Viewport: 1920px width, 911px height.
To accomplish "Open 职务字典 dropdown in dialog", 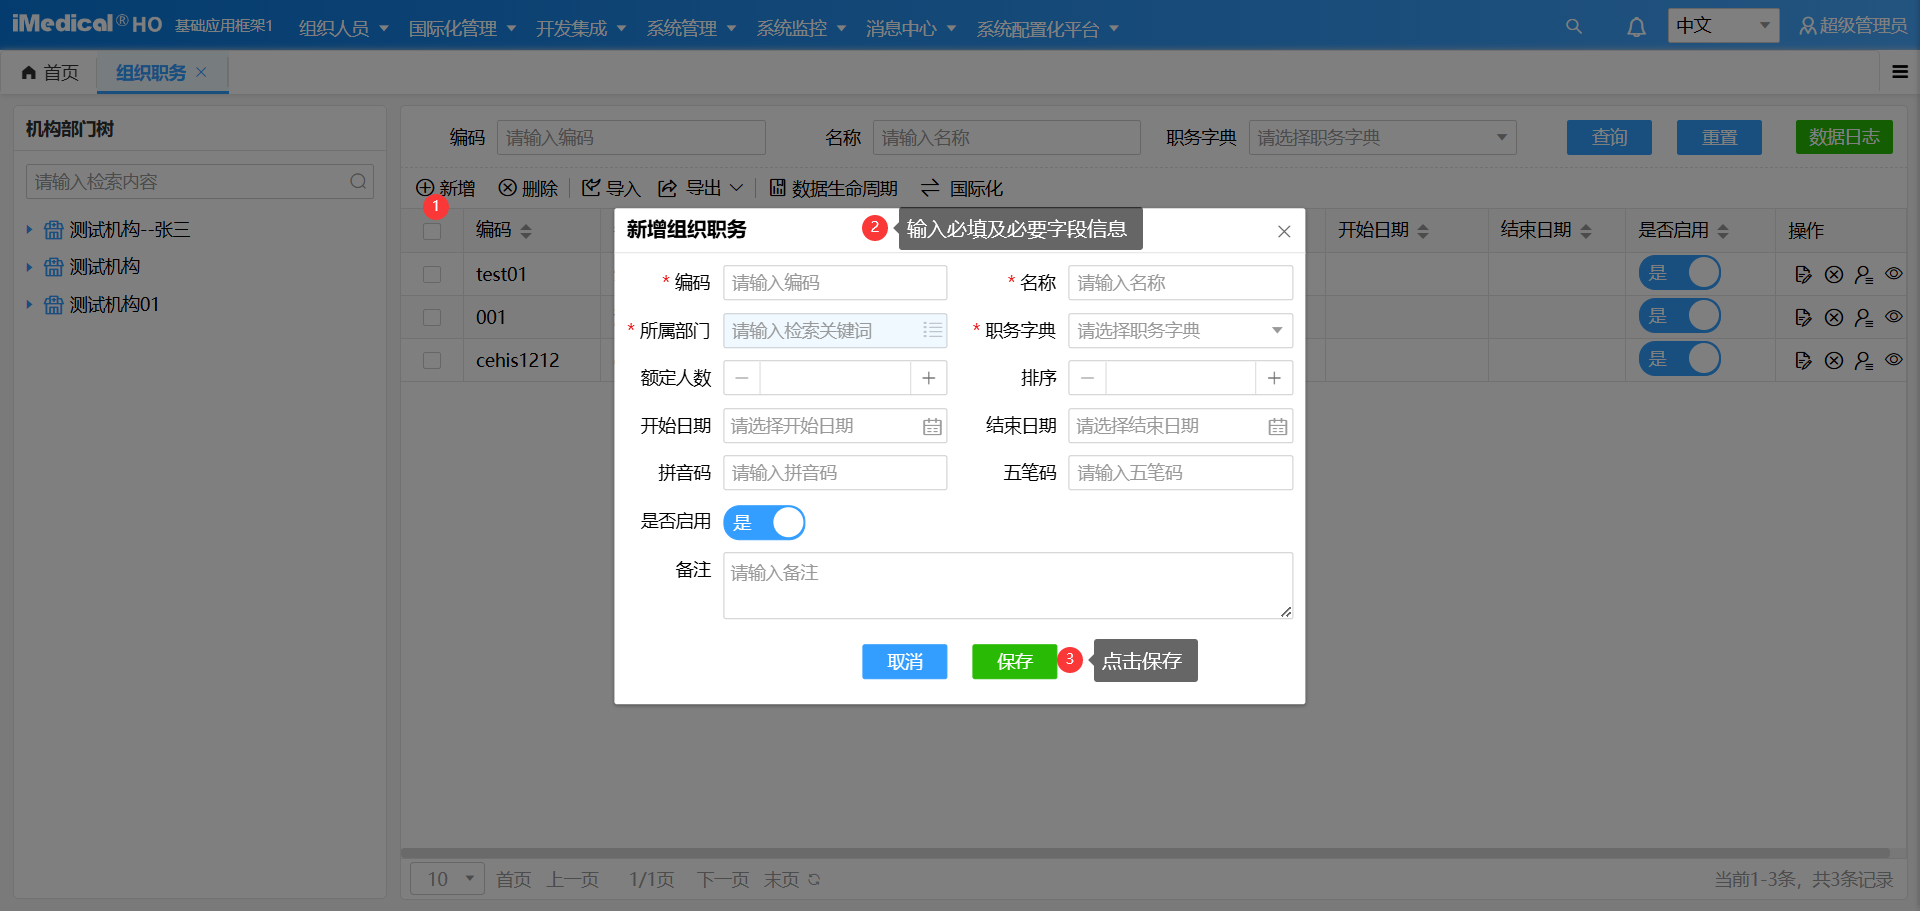I will pos(1180,331).
